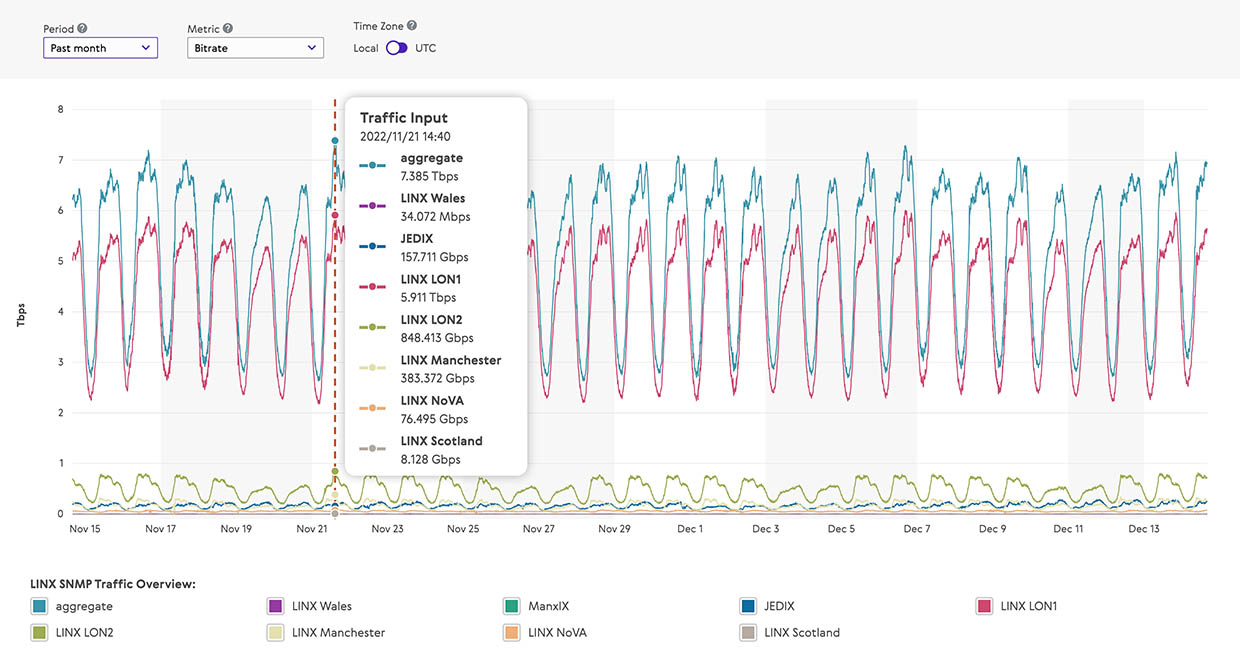Click the help icon beside Metric

(228, 29)
